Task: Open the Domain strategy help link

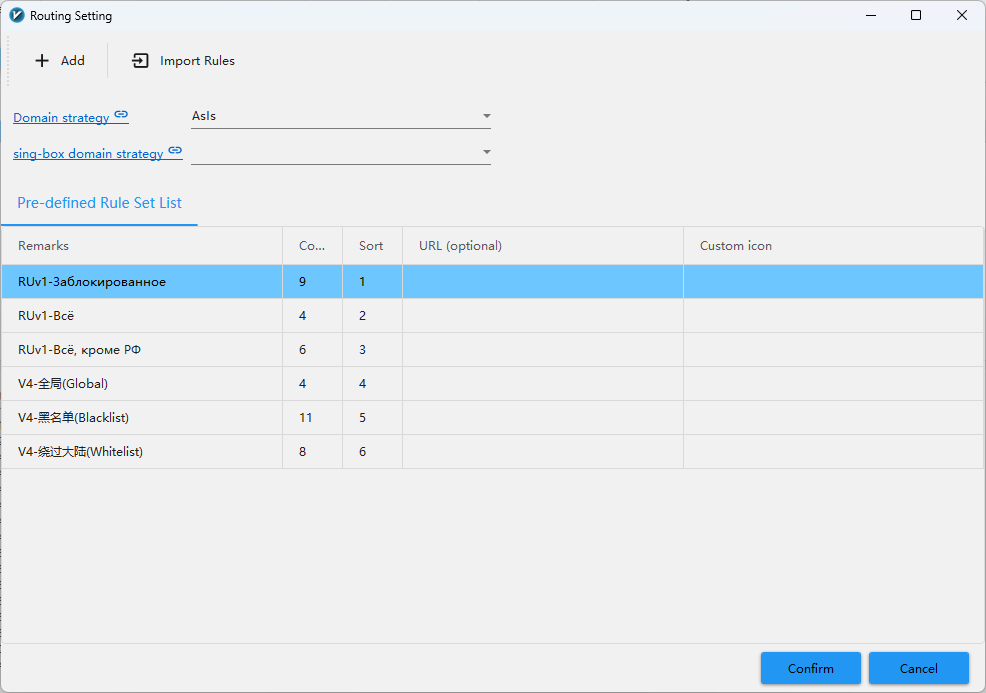Action: [61, 118]
